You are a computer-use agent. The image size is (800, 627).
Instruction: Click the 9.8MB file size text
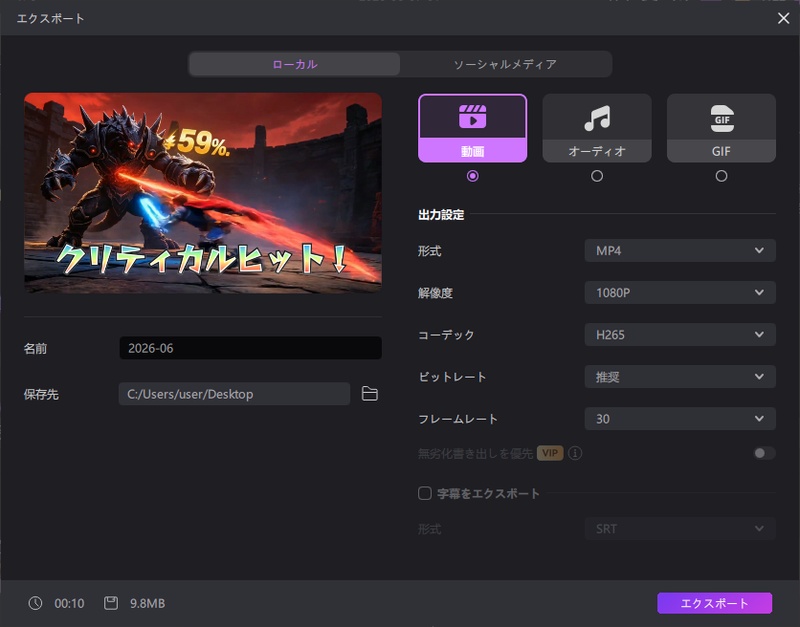[147, 604]
